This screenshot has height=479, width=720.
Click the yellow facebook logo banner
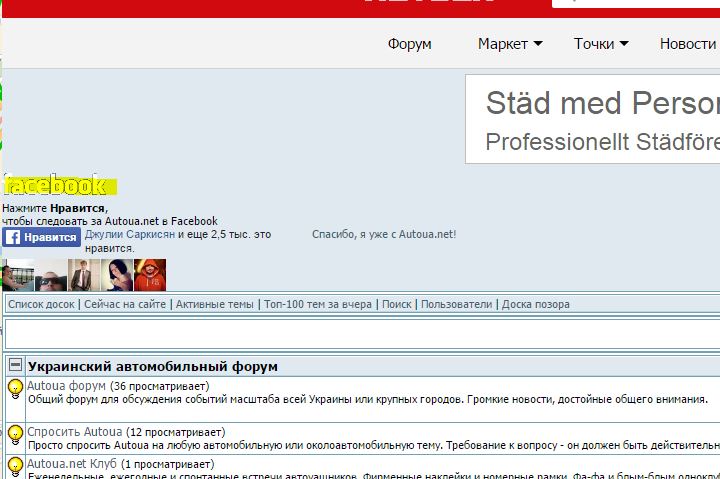point(60,186)
